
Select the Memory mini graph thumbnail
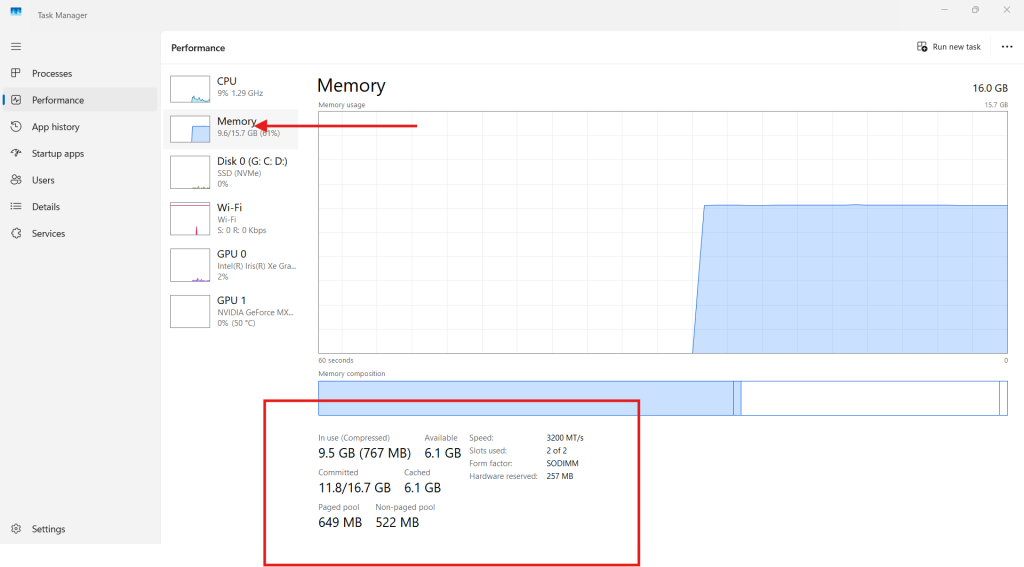[190, 129]
